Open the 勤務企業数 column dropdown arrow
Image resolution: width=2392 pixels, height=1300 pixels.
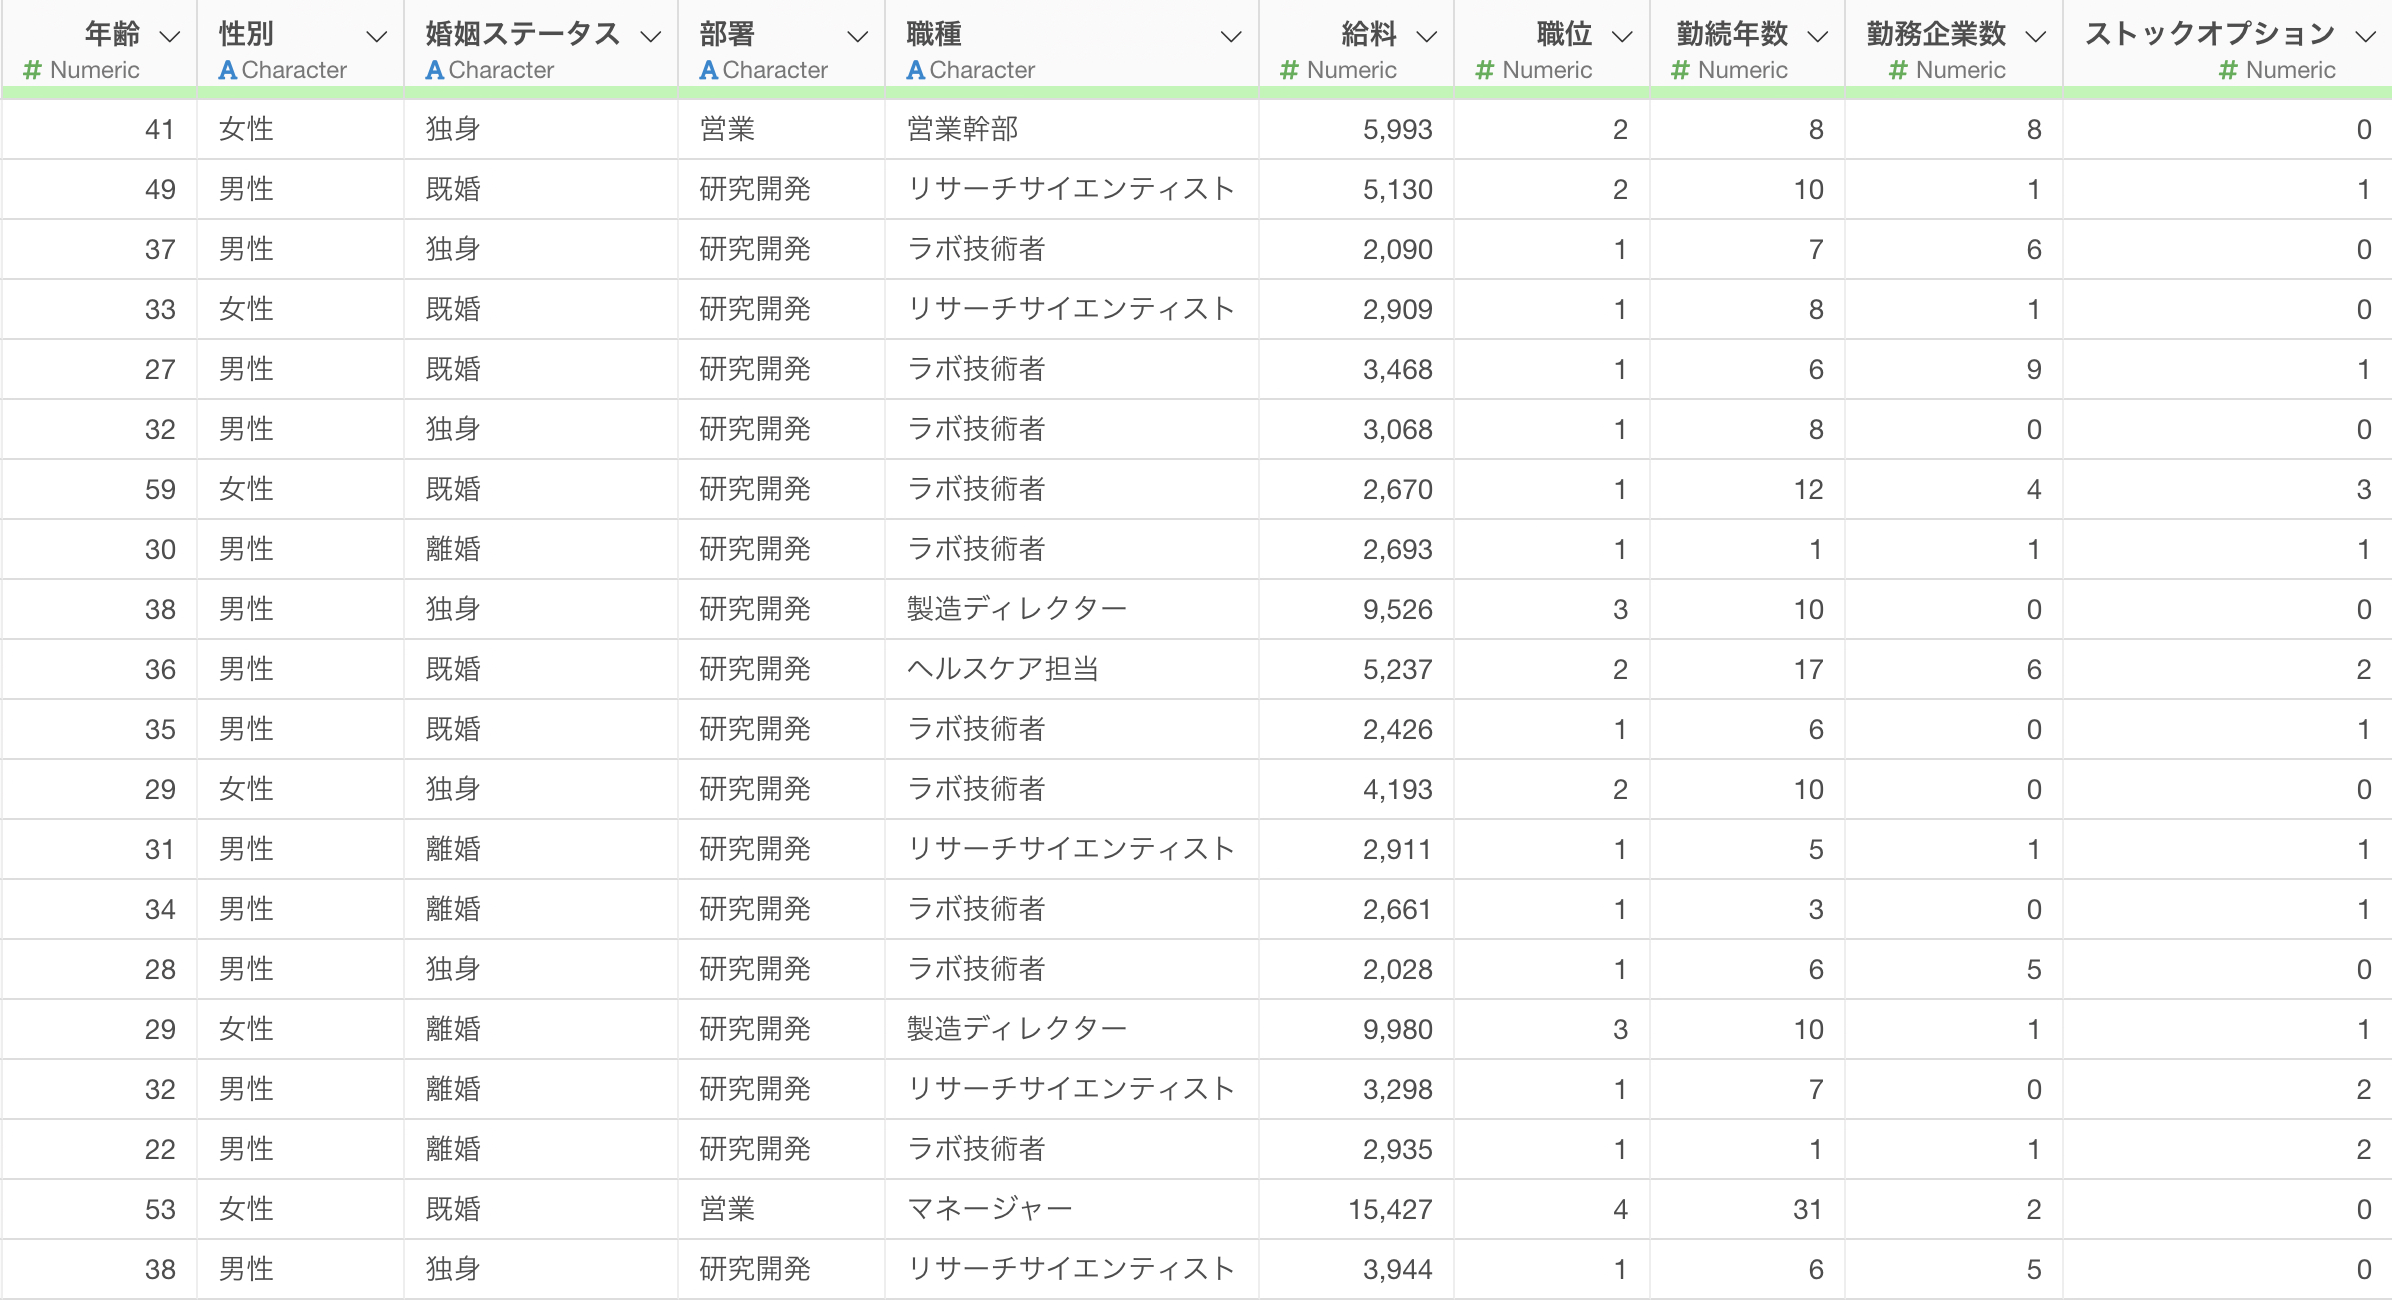2035,37
